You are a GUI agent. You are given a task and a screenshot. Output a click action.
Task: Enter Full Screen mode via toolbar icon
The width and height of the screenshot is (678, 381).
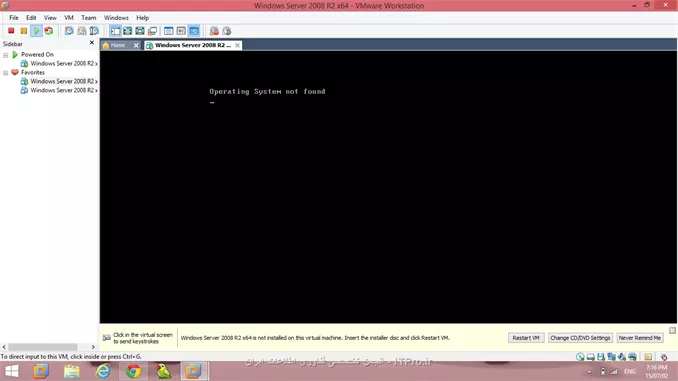pyautogui.click(x=128, y=31)
